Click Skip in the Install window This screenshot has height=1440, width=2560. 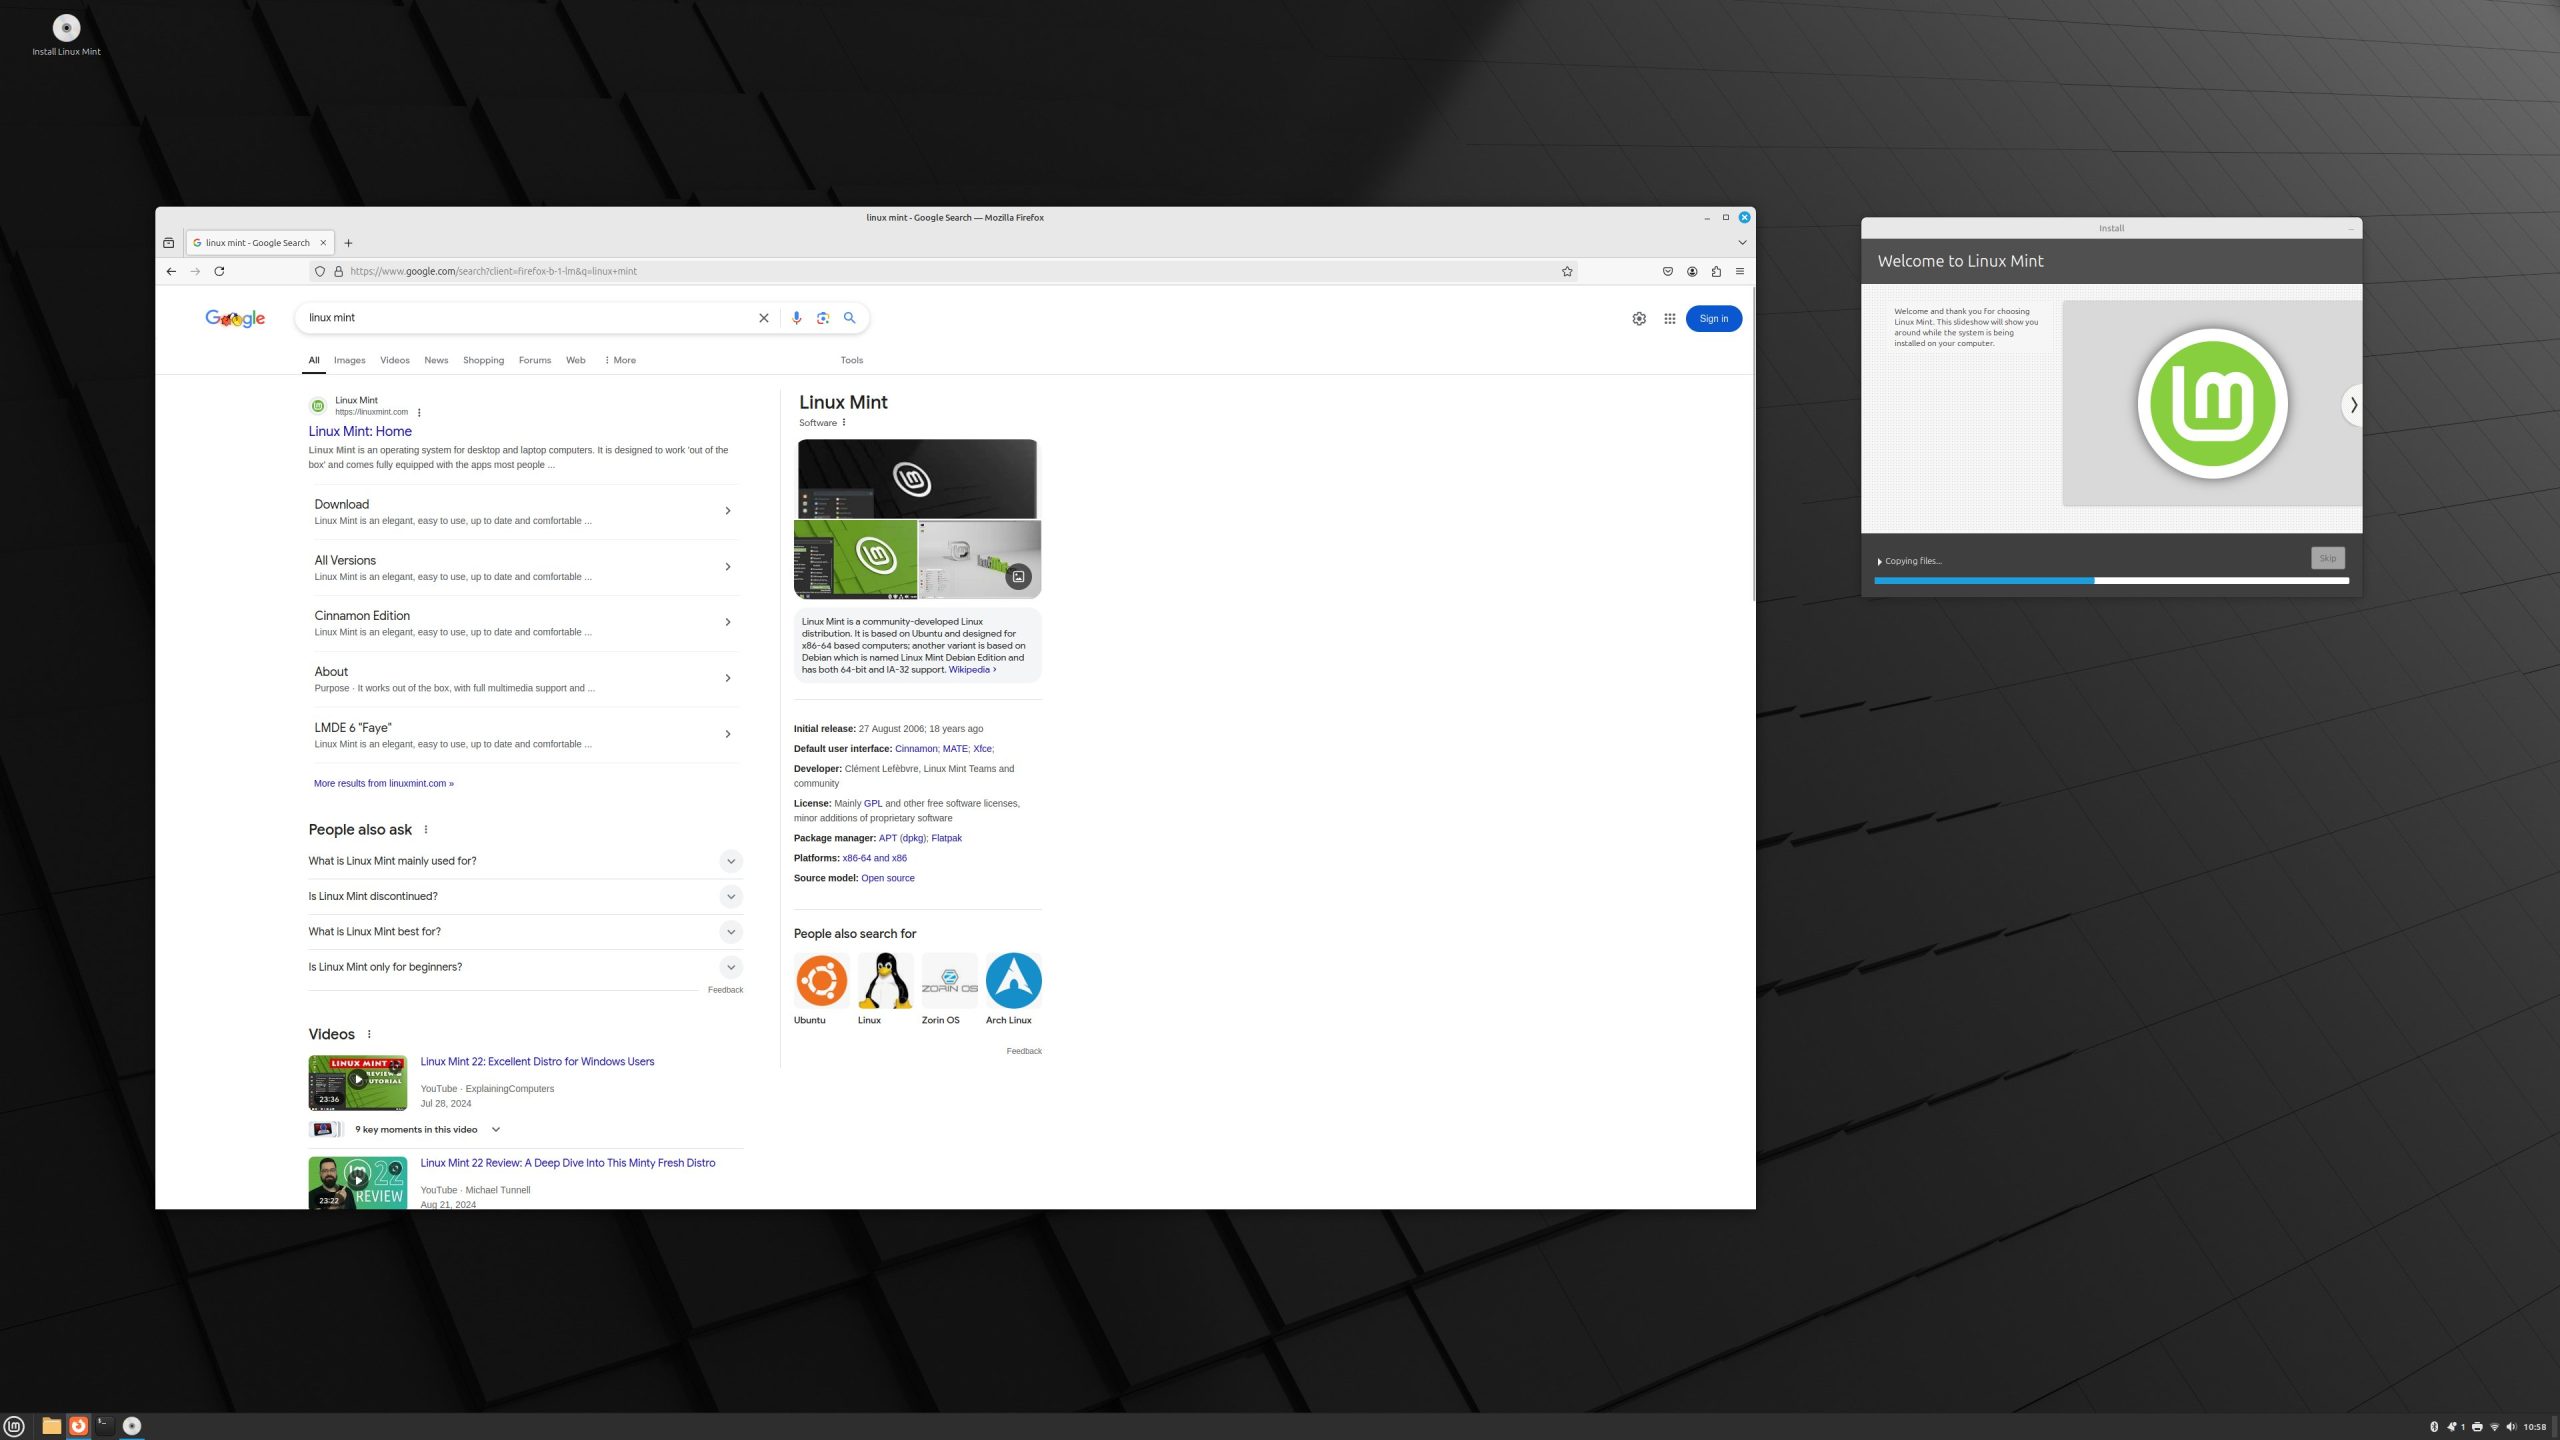click(2328, 558)
